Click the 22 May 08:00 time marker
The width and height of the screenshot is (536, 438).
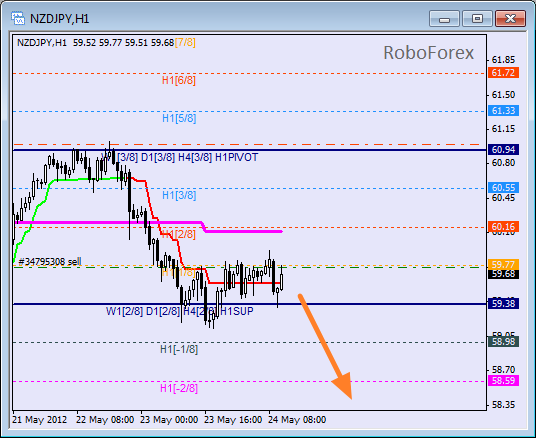coord(105,420)
